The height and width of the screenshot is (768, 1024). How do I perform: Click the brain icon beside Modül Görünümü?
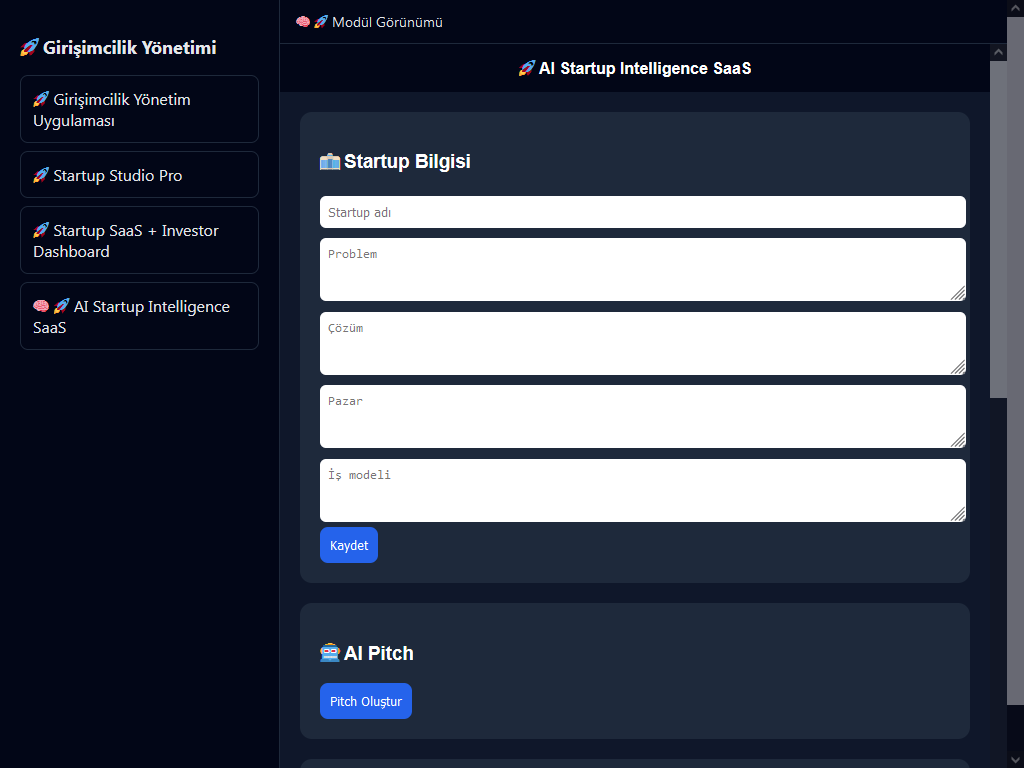(x=303, y=22)
